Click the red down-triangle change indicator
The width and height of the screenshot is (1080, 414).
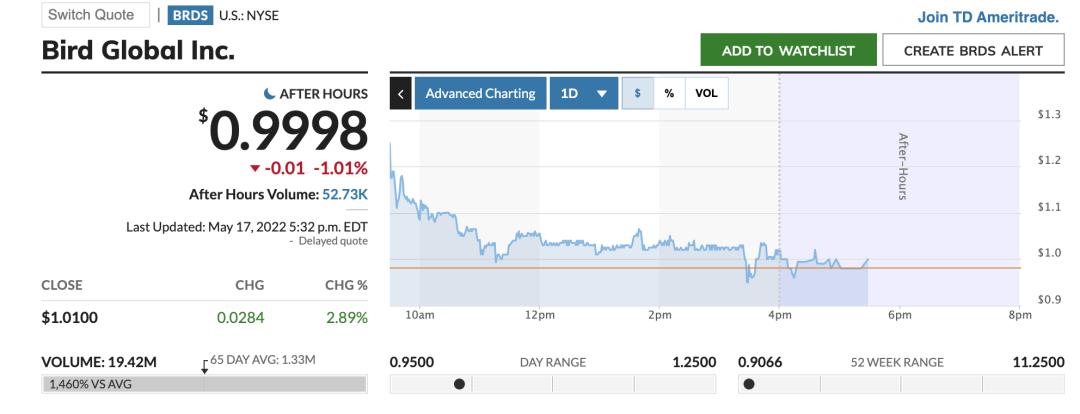click(254, 168)
